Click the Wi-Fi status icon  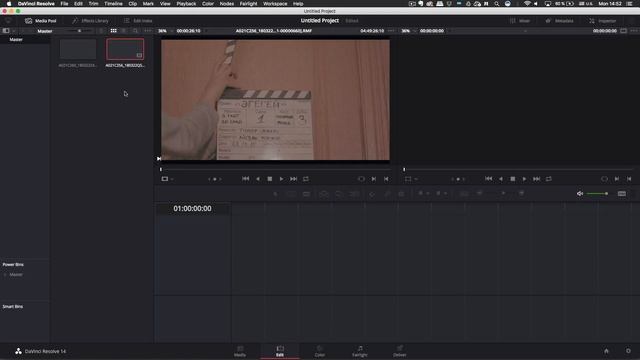tap(527, 4)
